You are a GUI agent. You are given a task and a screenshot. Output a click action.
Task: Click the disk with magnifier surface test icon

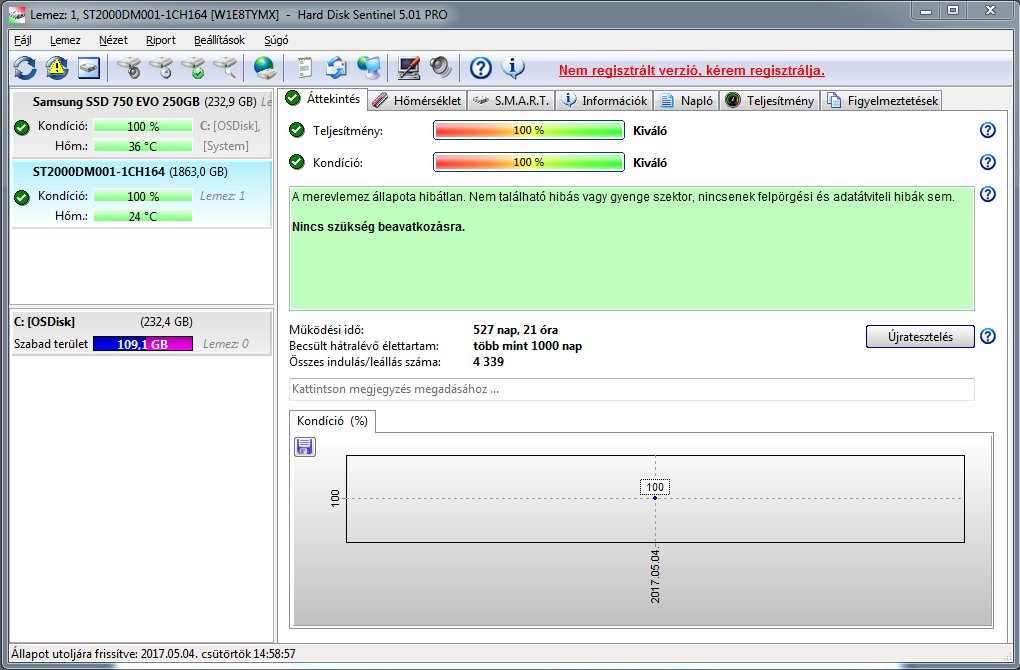[x=225, y=68]
